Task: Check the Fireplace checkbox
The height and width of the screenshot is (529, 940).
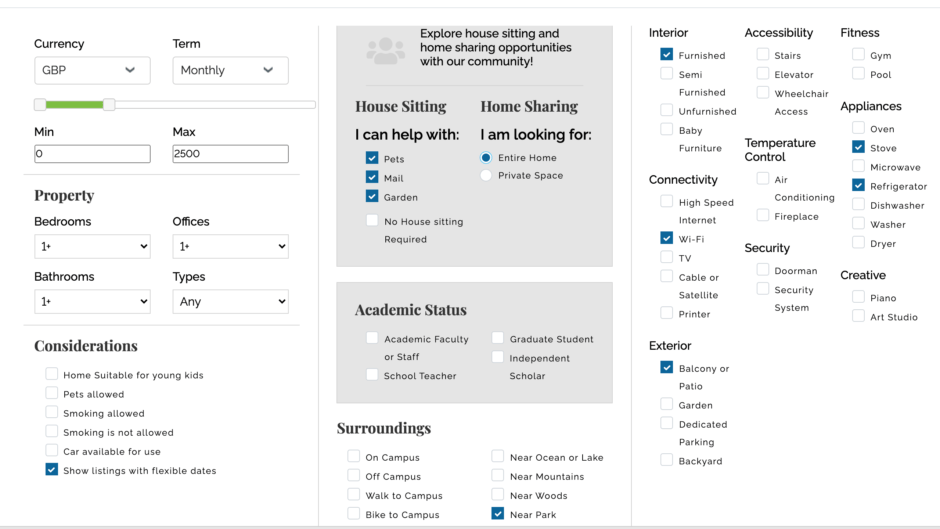Action: point(763,215)
